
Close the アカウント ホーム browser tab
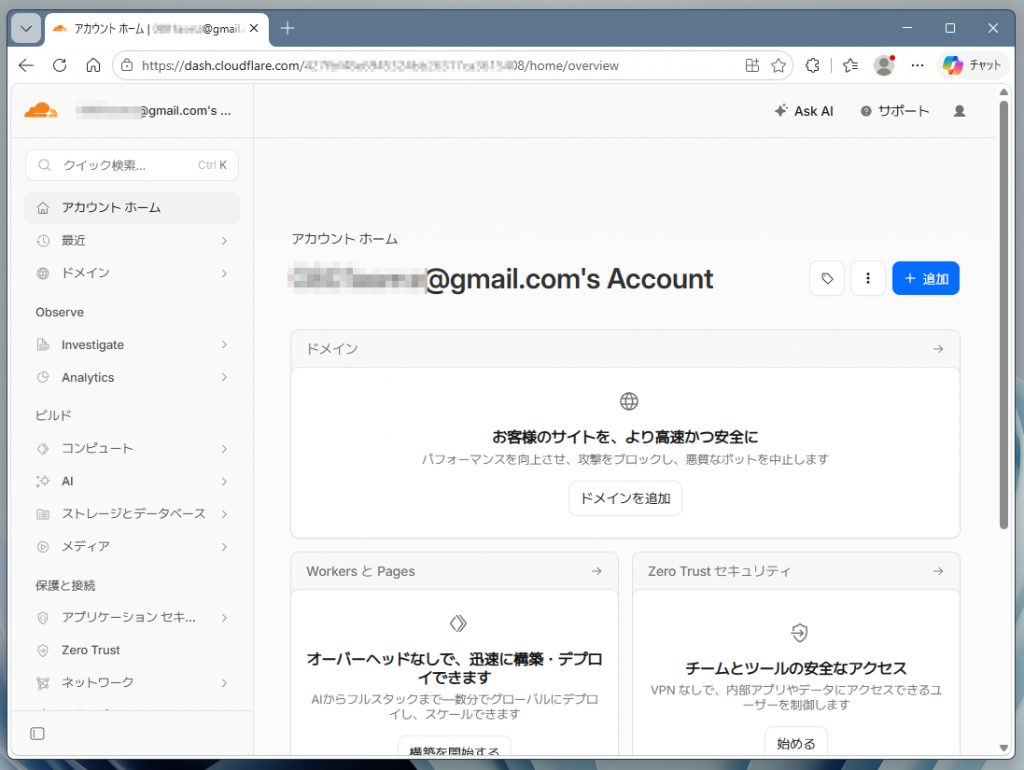click(x=254, y=28)
